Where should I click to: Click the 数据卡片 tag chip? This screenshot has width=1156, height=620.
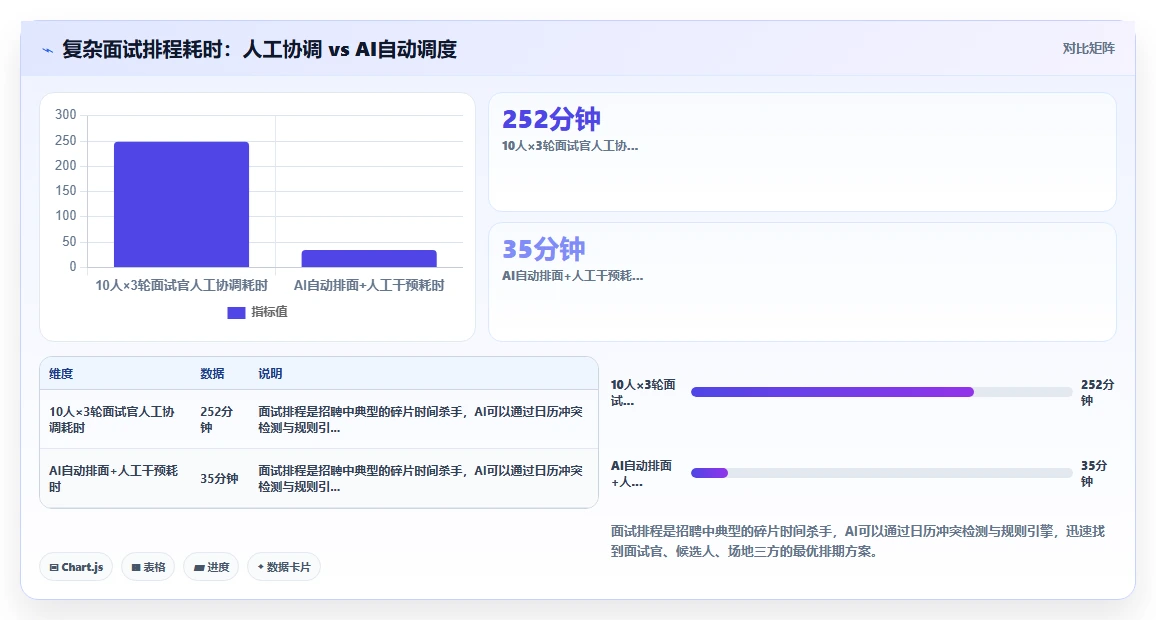tap(284, 567)
